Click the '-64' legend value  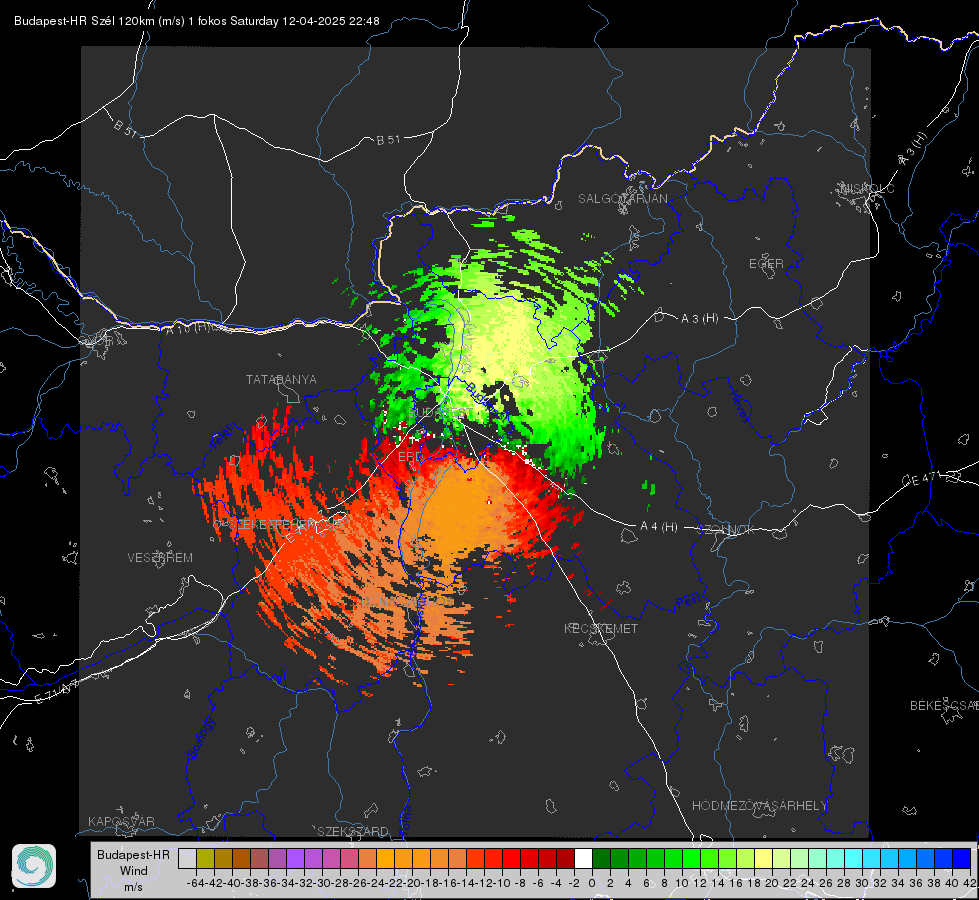coord(195,883)
